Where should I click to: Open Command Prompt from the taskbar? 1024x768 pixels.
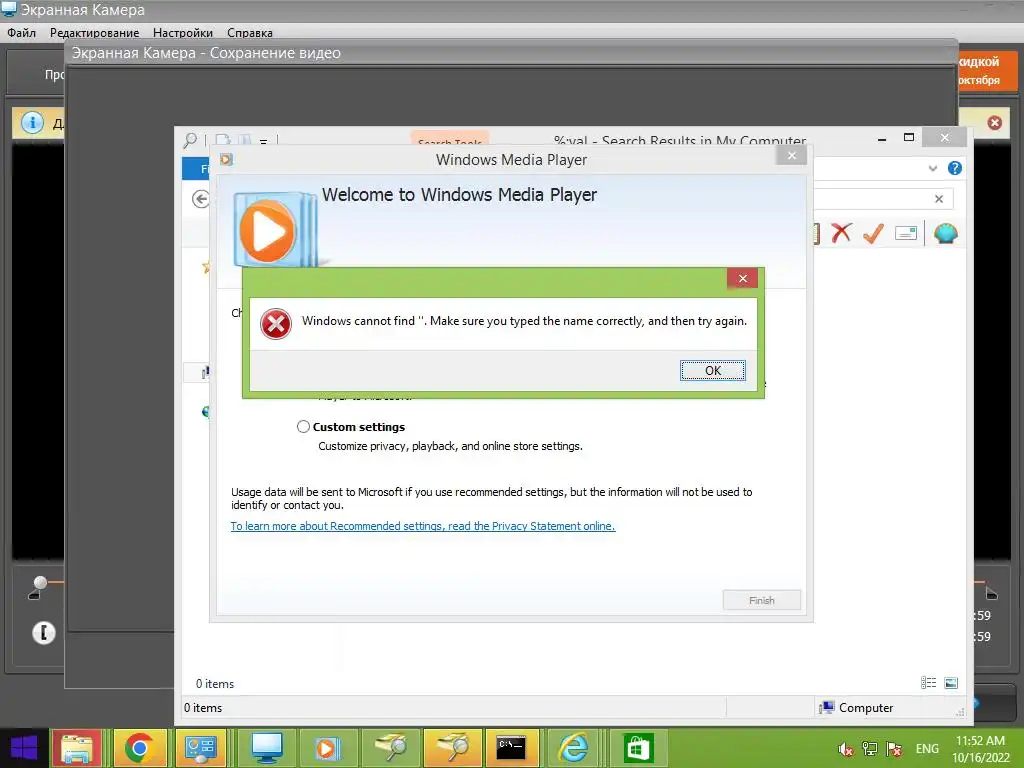[x=511, y=748]
